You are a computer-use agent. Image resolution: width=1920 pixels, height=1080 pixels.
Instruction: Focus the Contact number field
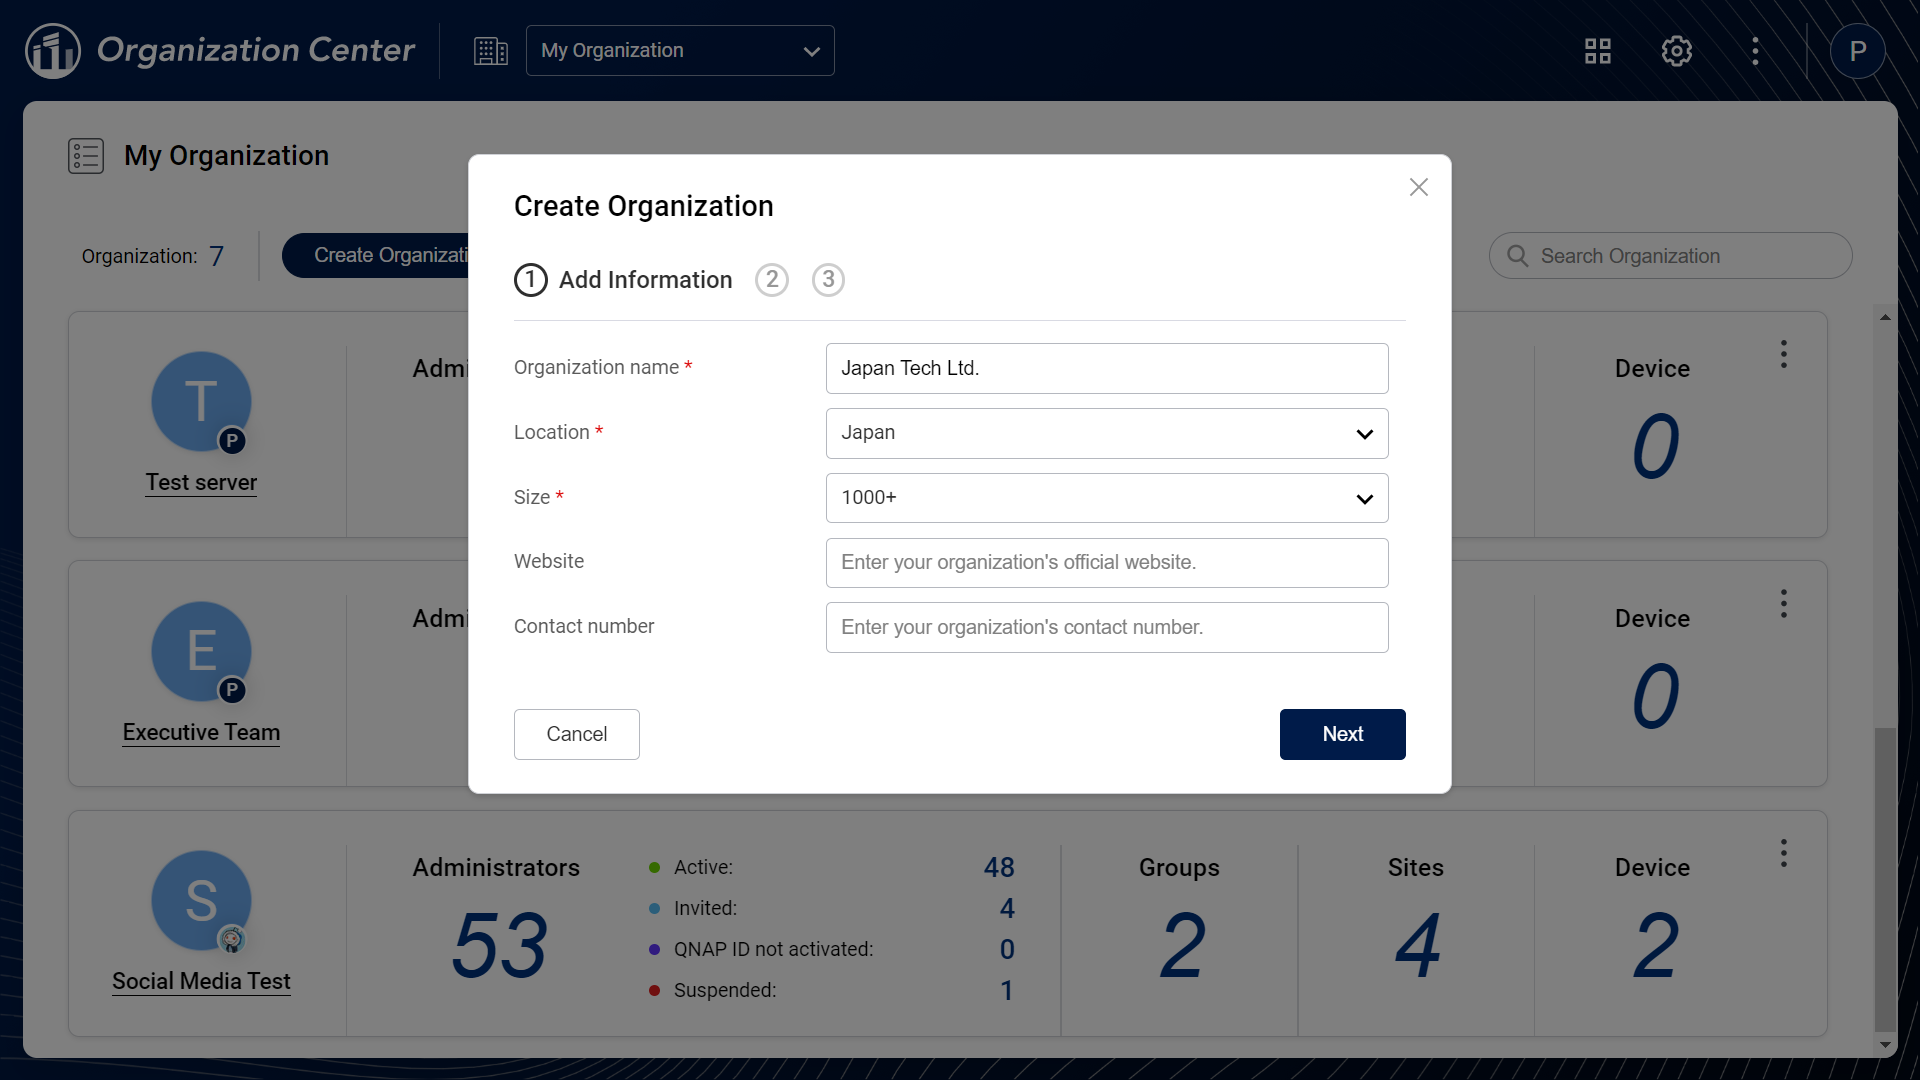(x=1106, y=627)
